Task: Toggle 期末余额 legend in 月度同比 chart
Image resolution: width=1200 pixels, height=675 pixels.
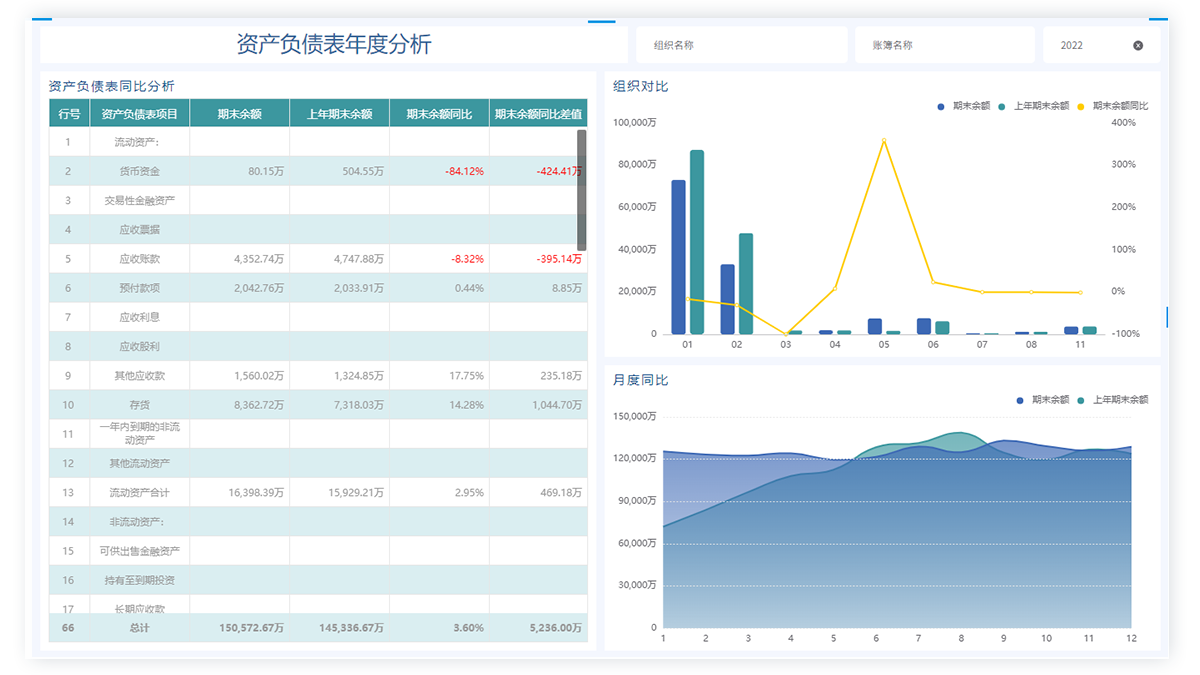Action: tap(1042, 400)
